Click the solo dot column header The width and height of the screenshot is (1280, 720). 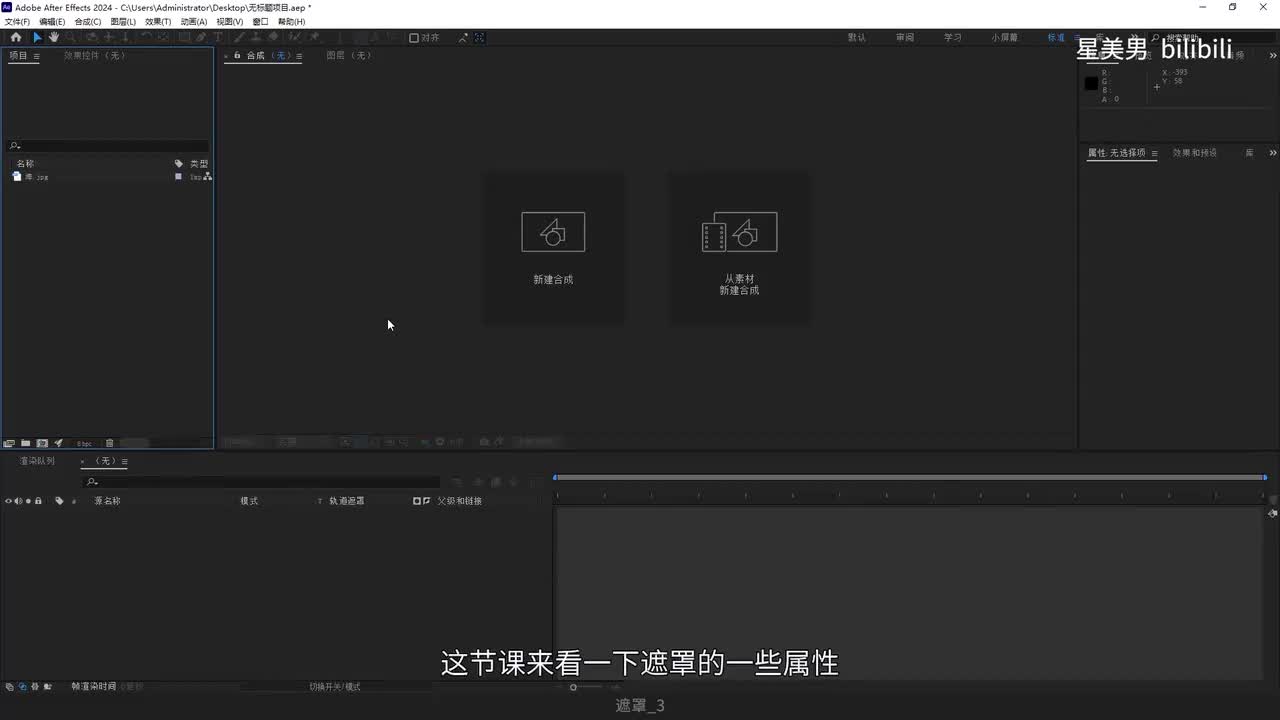[28, 501]
